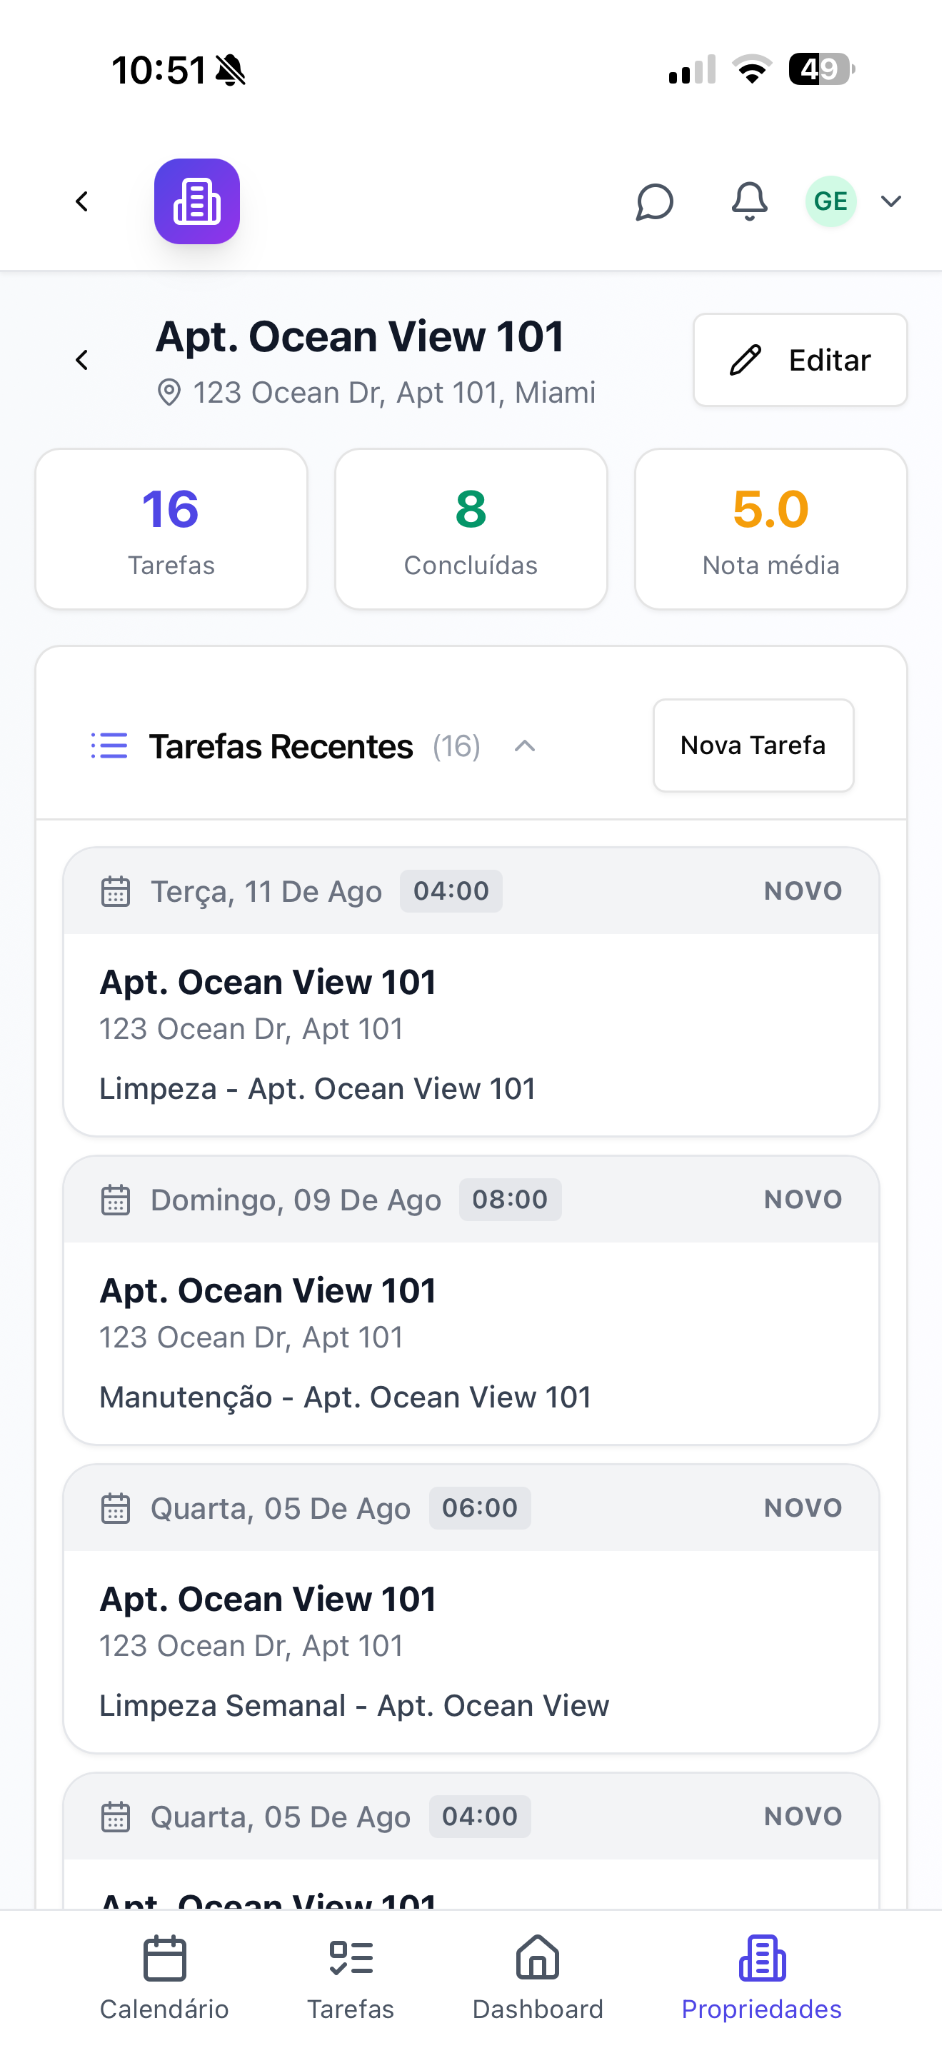Tap calendar icon on Quarta 04:00 task

point(116,1816)
